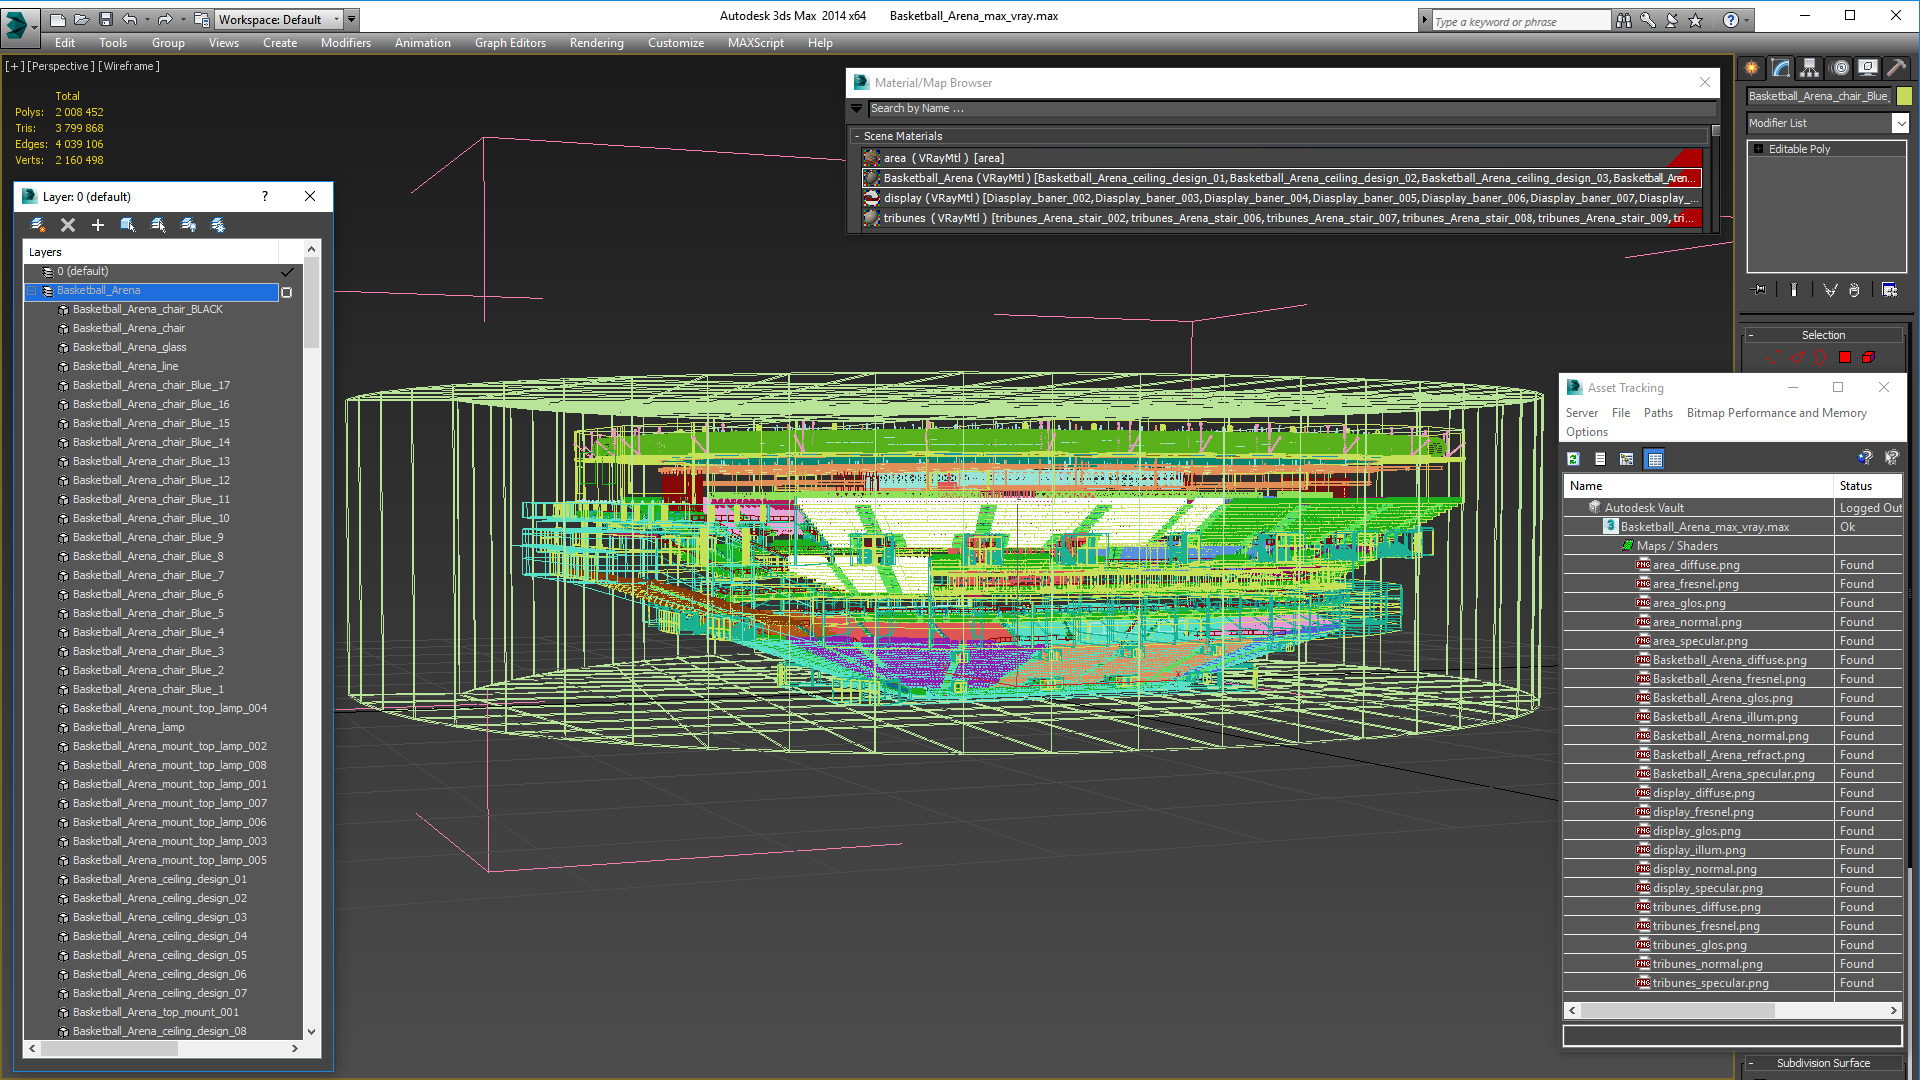Image resolution: width=1920 pixels, height=1080 pixels.
Task: Toggle Polygon sub-object selection mode
Action: tap(1845, 357)
